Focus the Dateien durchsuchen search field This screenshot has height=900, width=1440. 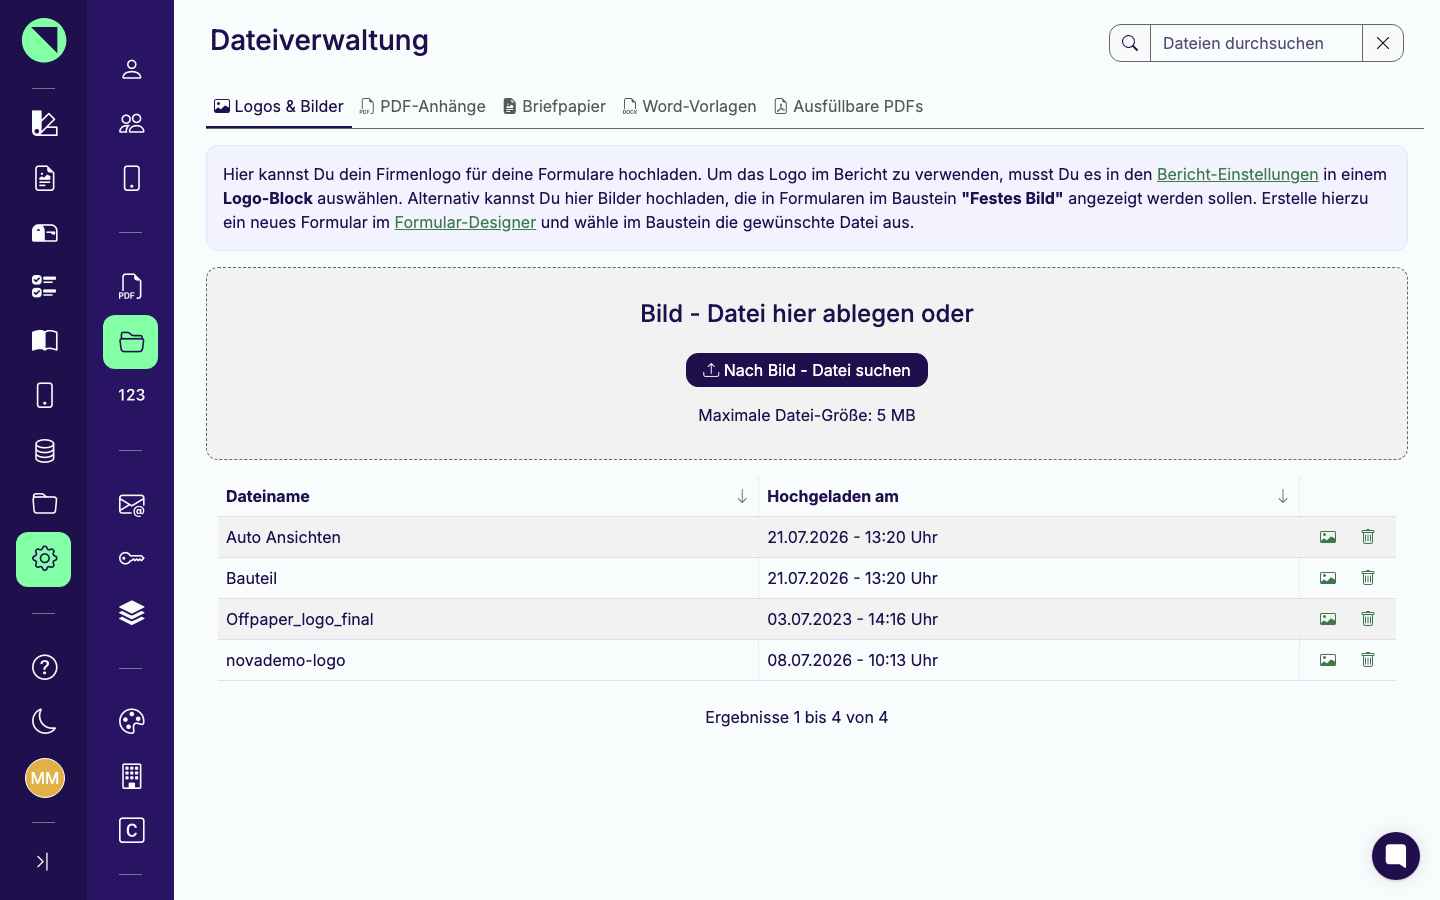click(x=1256, y=43)
